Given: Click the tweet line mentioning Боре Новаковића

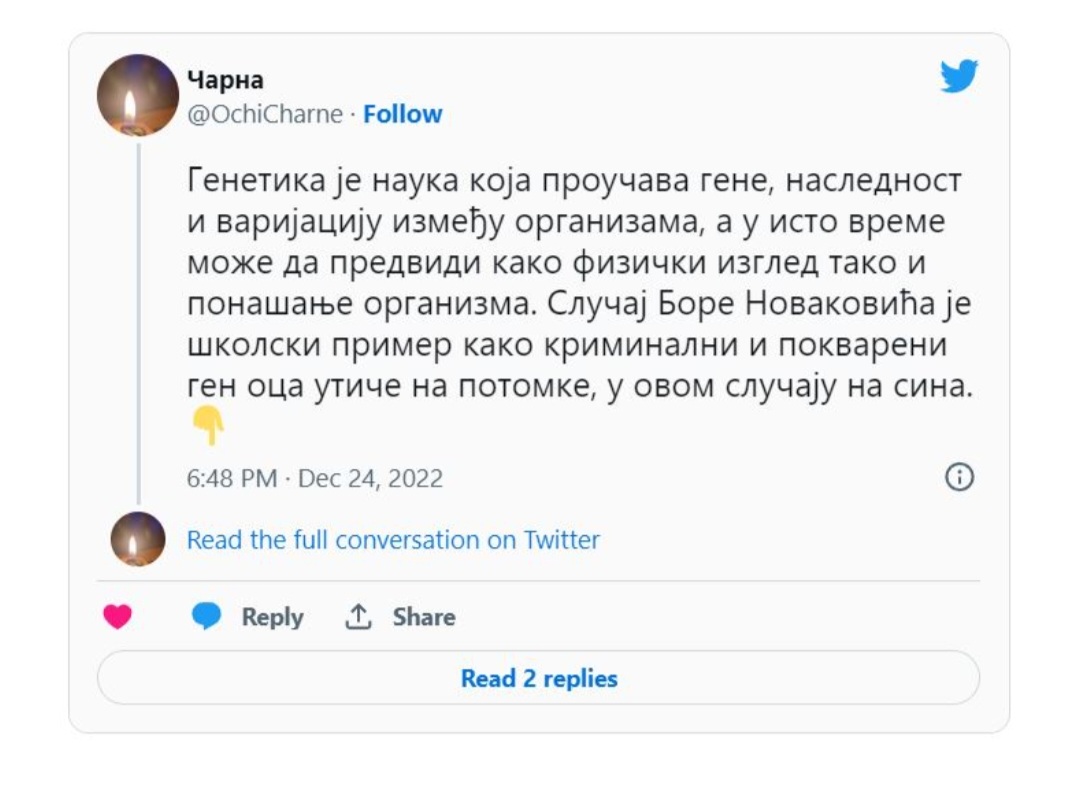Looking at the screenshot, I should [x=578, y=305].
